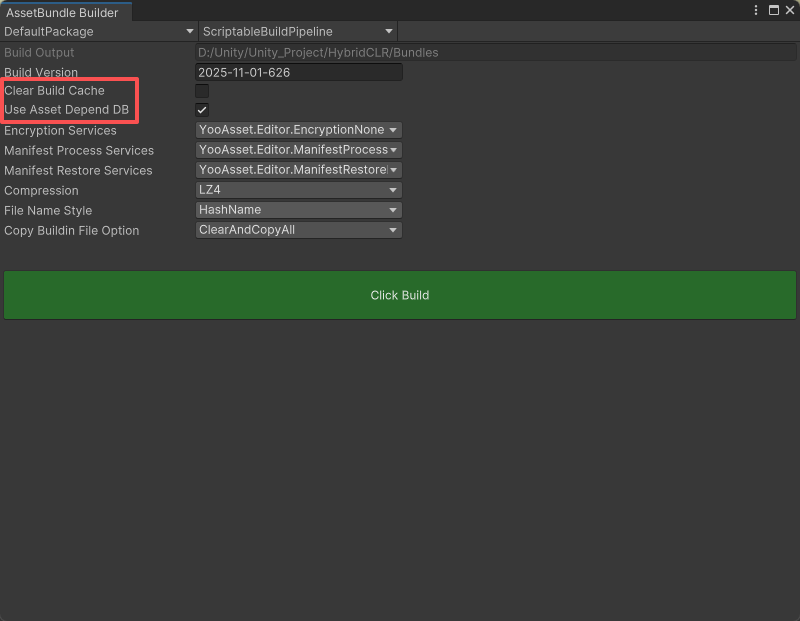Maximize the AssetBundle Builder window
This screenshot has height=621, width=800.
[x=773, y=10]
